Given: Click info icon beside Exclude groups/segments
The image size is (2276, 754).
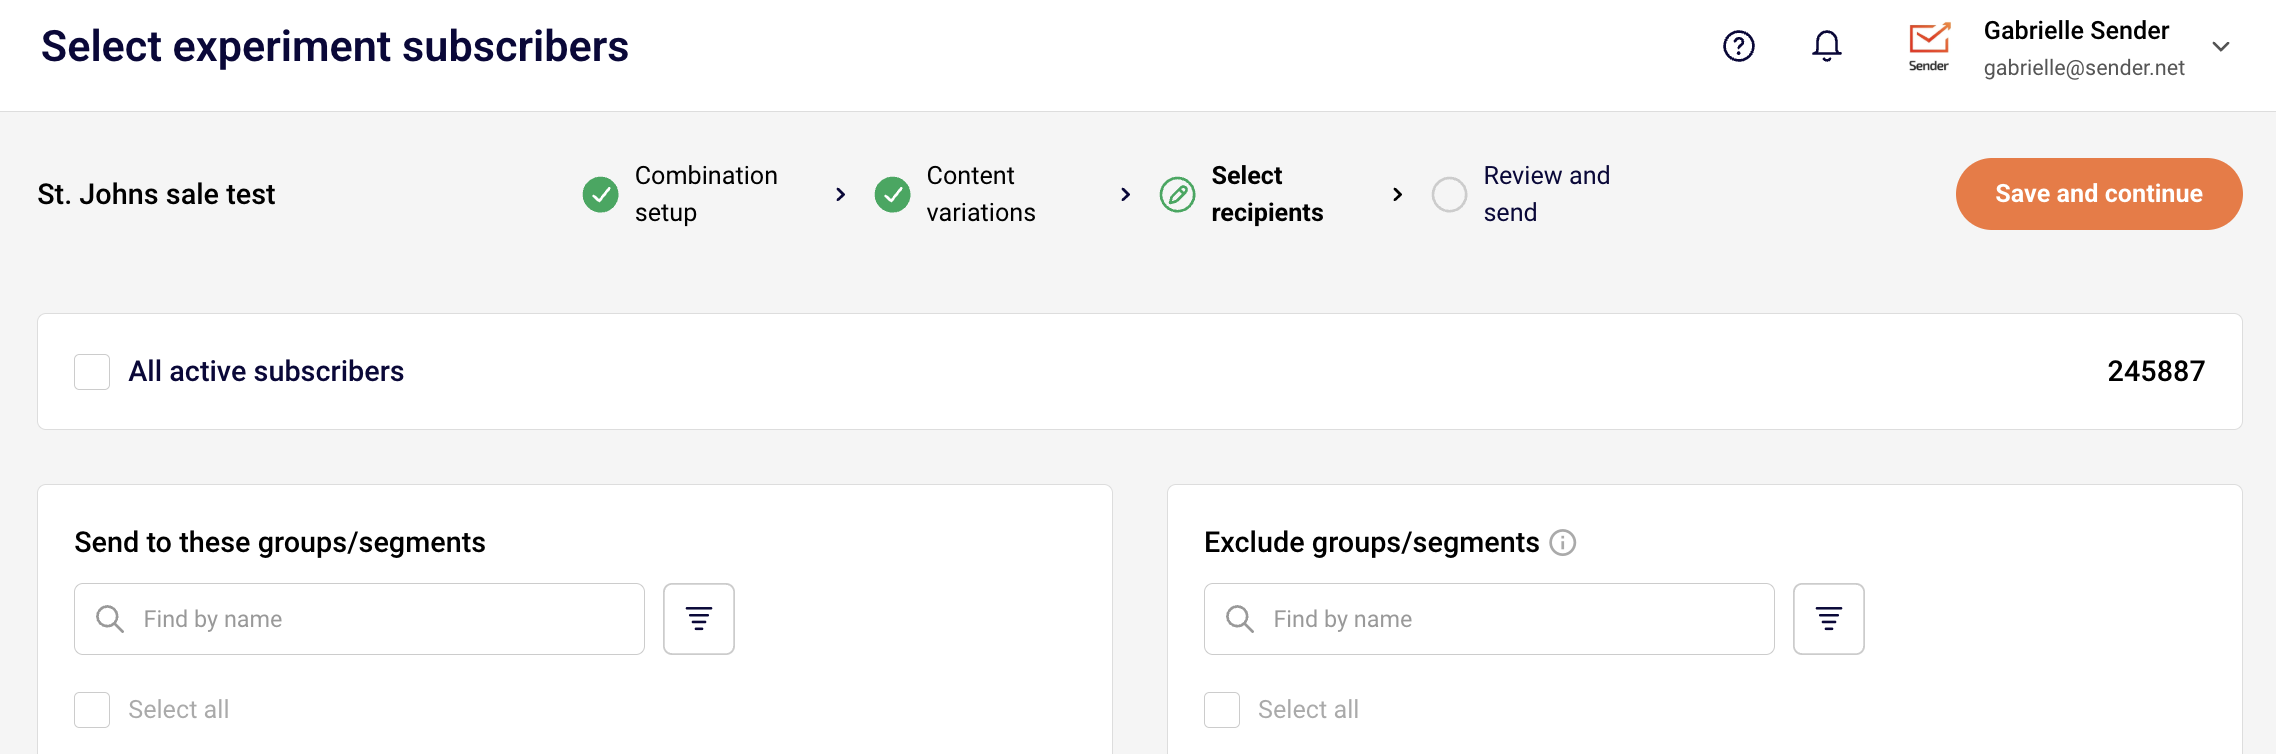Looking at the screenshot, I should pyautogui.click(x=1562, y=543).
